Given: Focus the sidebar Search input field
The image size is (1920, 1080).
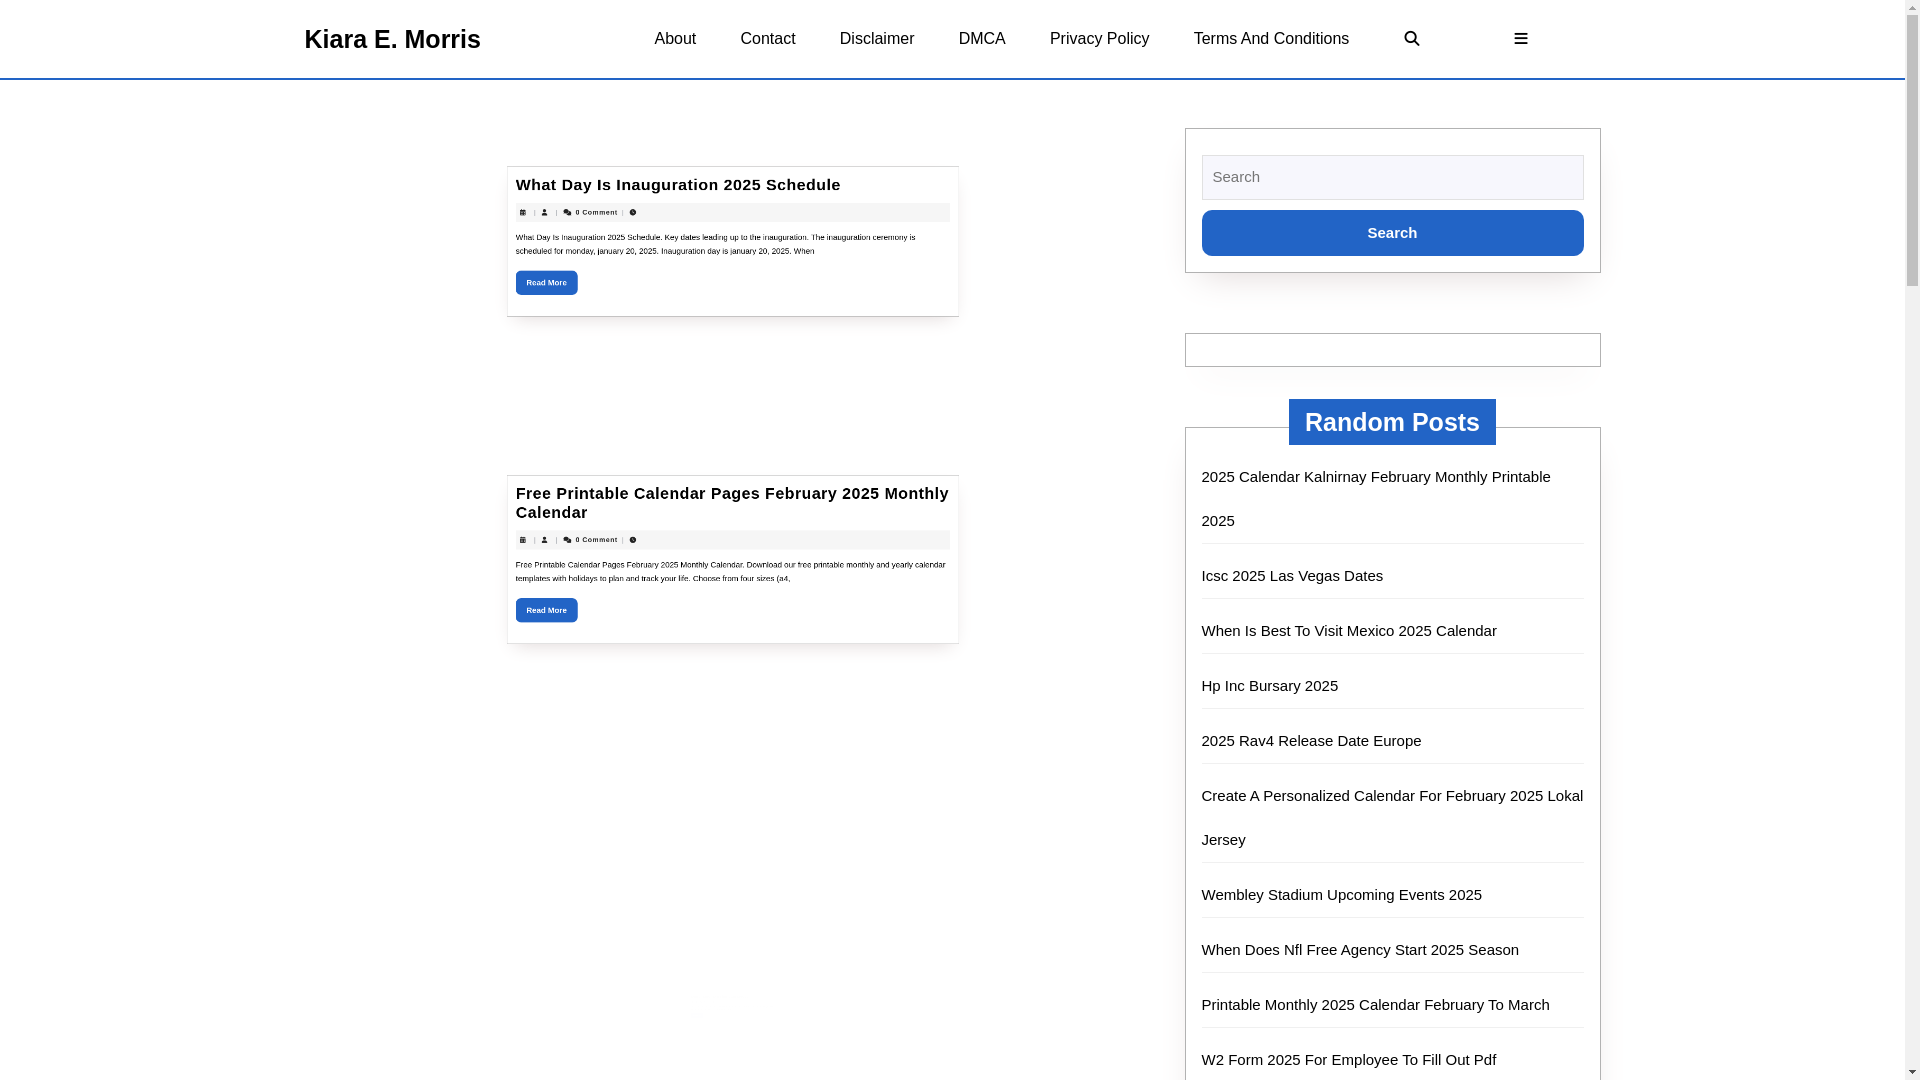Looking at the screenshot, I should (1392, 177).
